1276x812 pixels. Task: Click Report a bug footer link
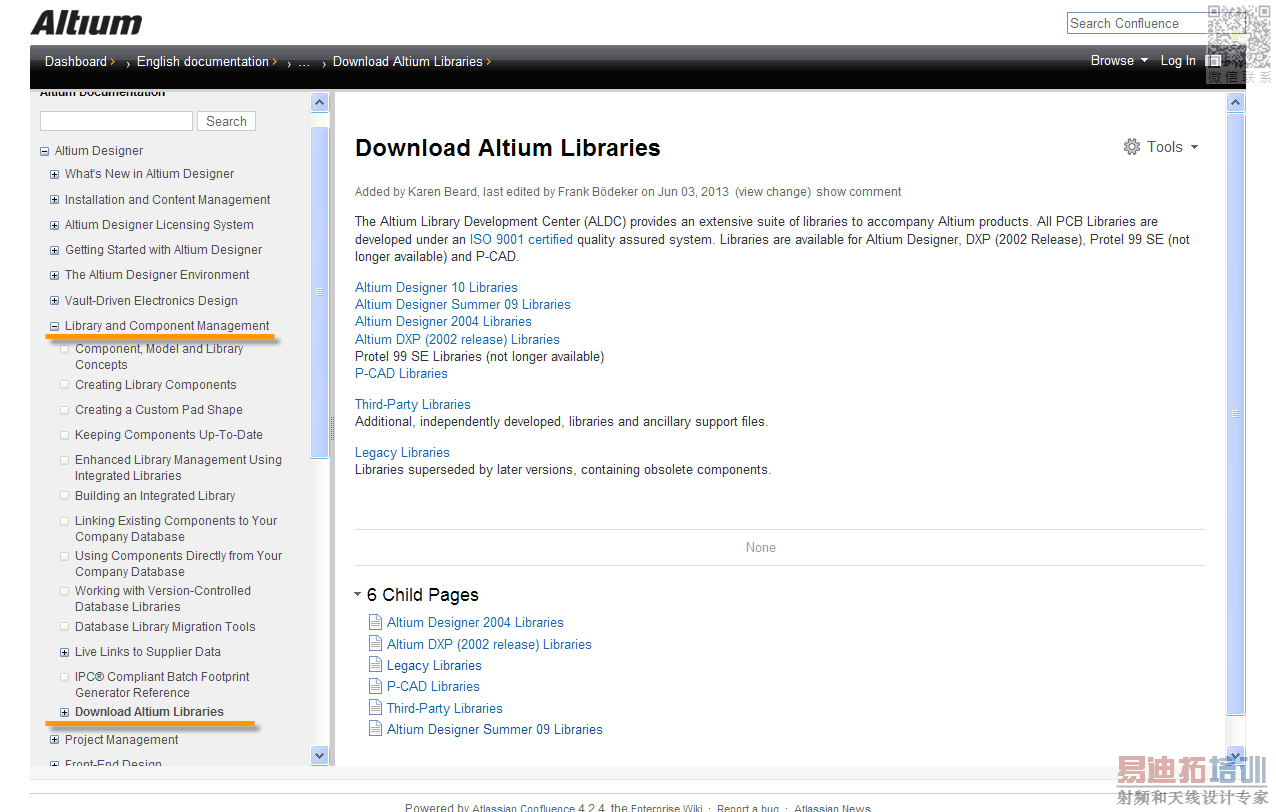click(748, 808)
